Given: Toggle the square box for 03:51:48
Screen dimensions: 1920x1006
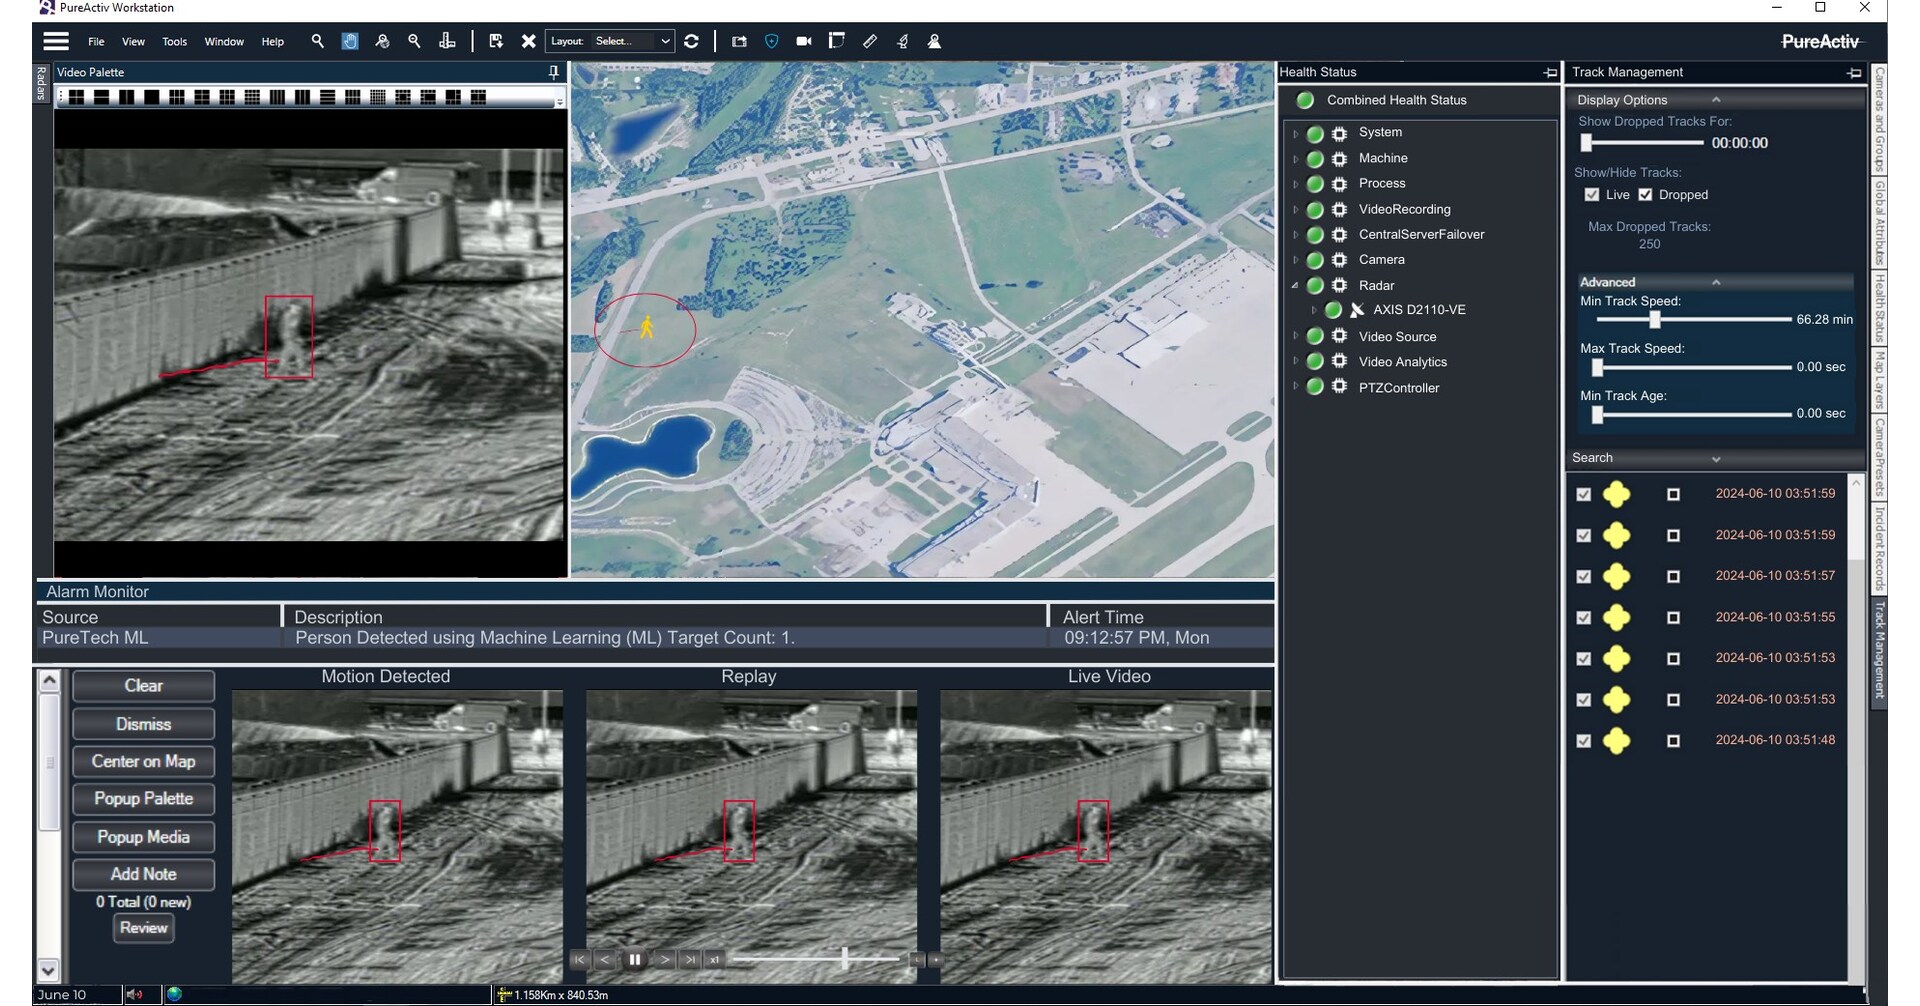Looking at the screenshot, I should point(1673,741).
